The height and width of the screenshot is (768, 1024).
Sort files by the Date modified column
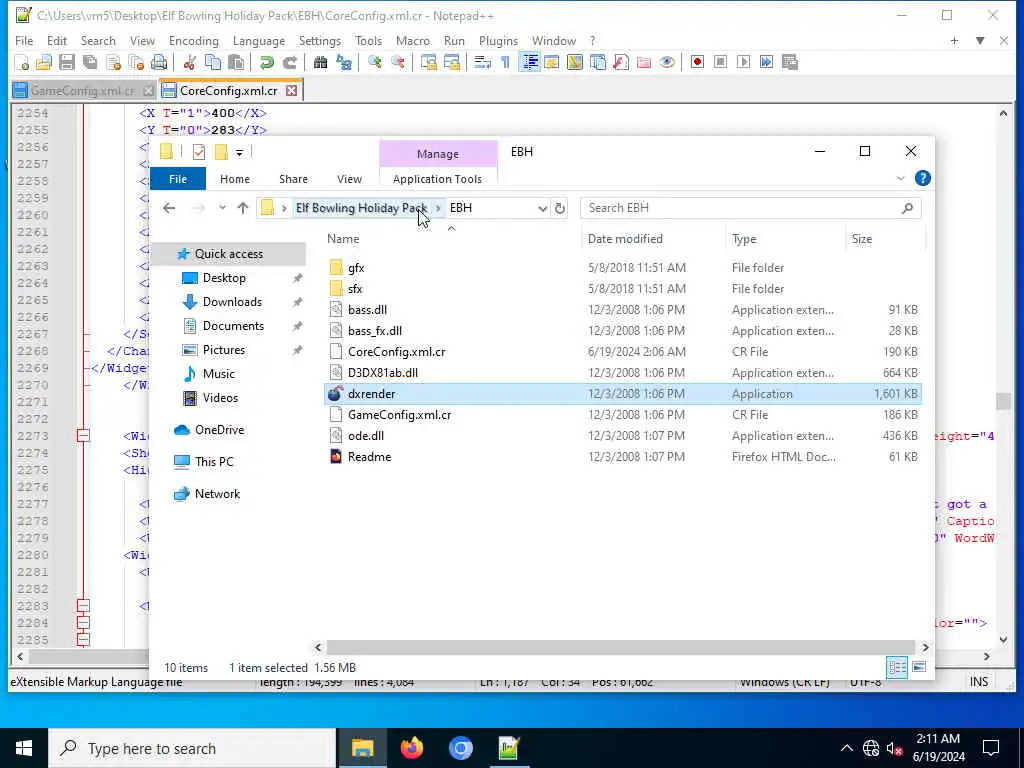pos(625,239)
